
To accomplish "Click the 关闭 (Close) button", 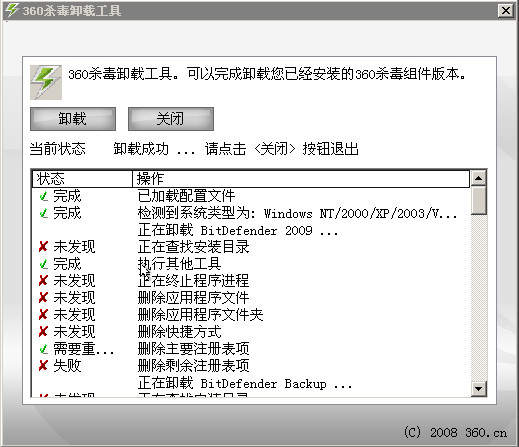I will coord(171,119).
